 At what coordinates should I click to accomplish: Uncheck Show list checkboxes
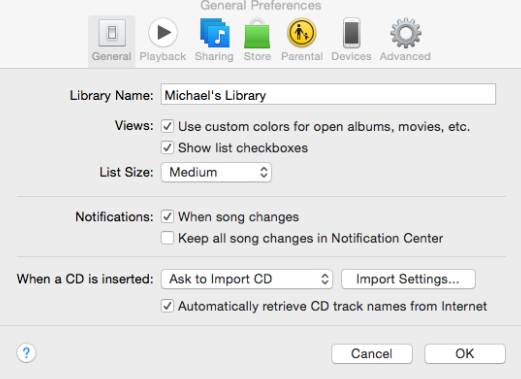pyautogui.click(x=167, y=148)
